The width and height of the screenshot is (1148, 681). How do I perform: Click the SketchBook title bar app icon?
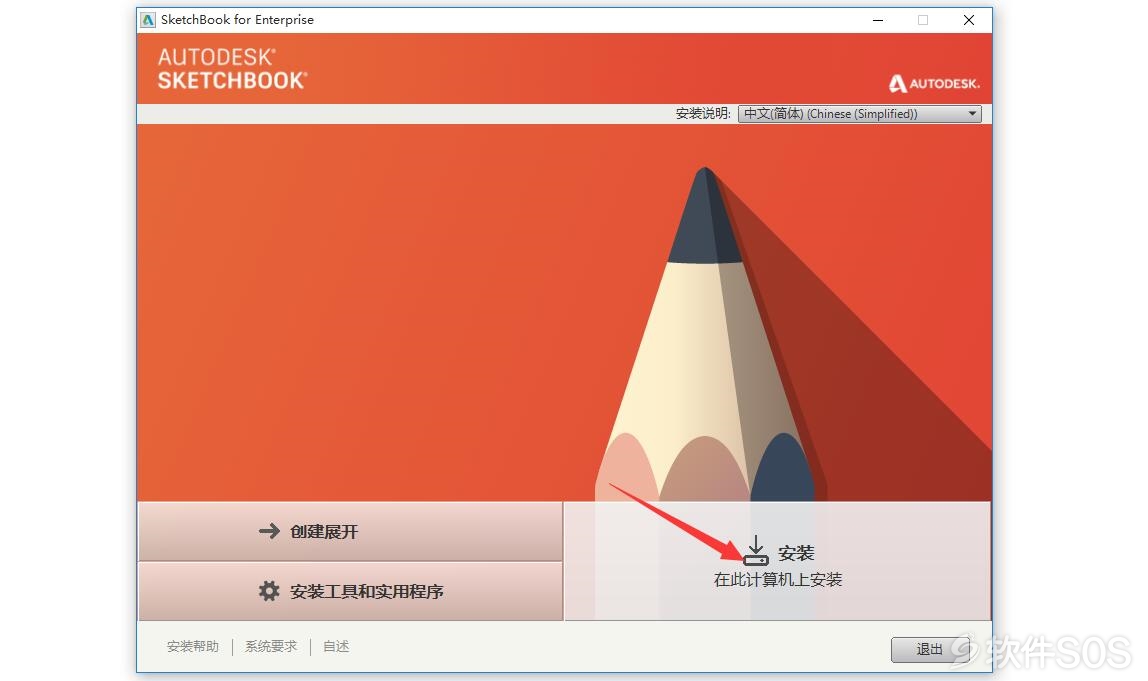tap(149, 20)
